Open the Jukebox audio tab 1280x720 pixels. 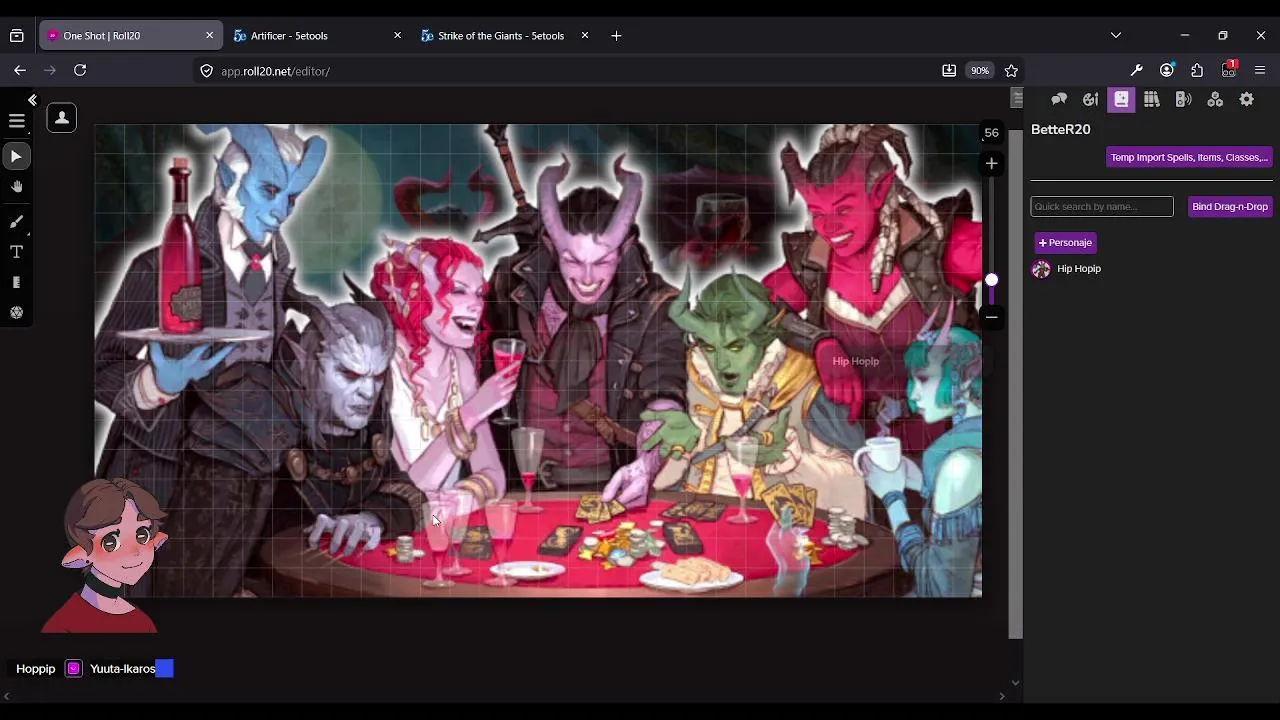(1184, 99)
